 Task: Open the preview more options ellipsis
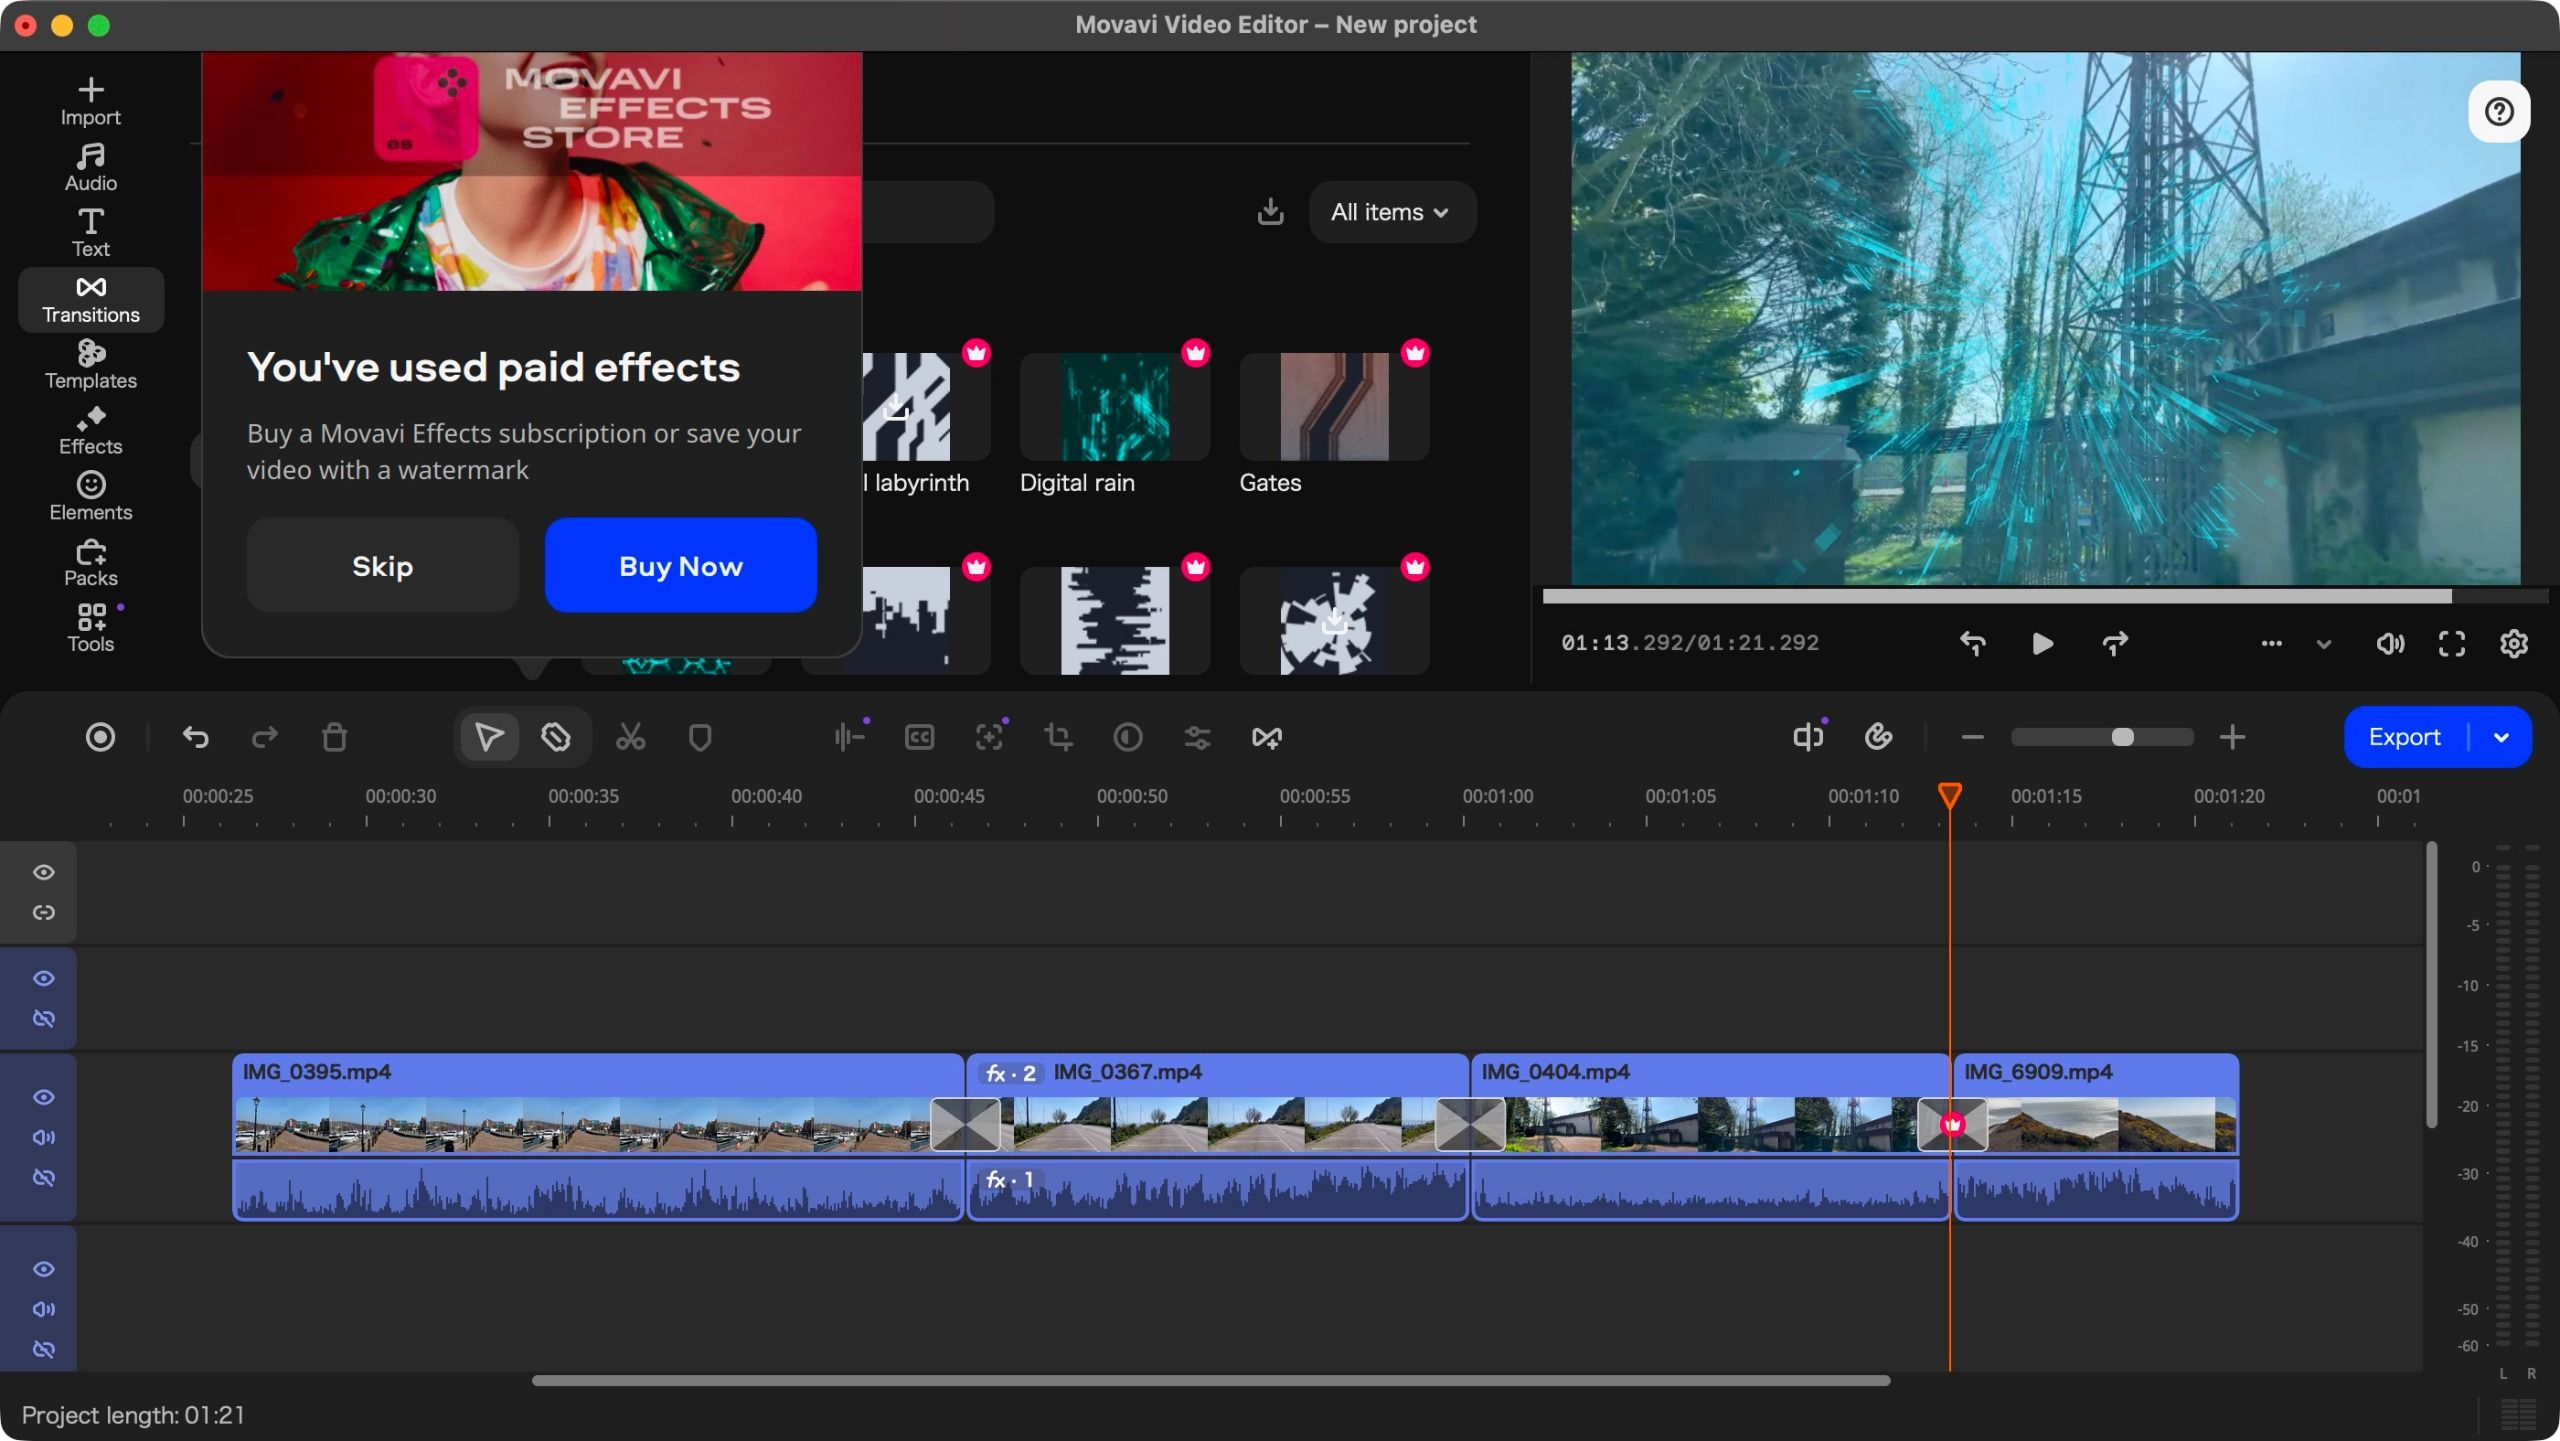2271,644
